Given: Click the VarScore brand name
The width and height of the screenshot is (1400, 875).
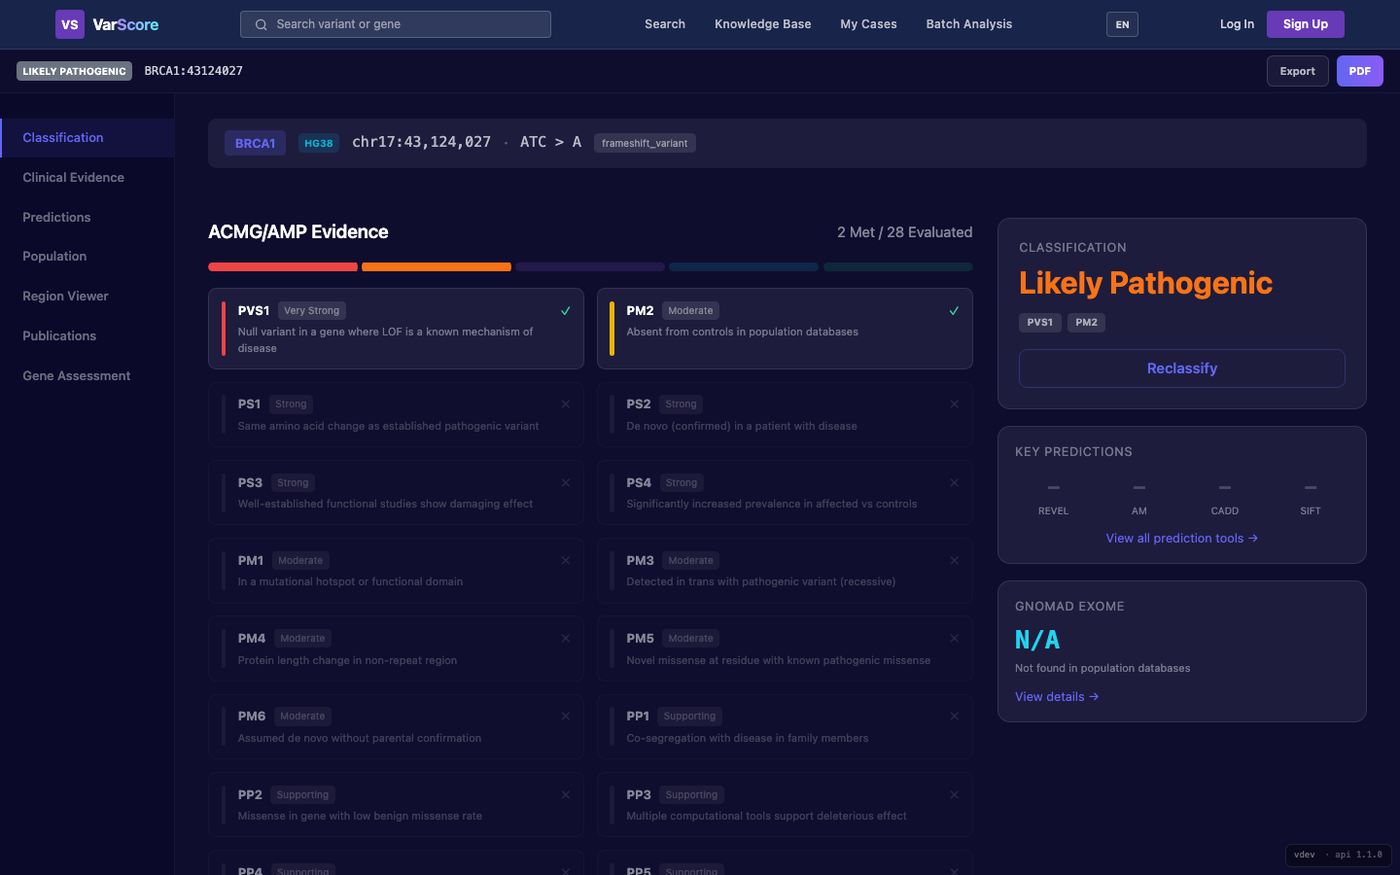Looking at the screenshot, I should click(x=126, y=24).
